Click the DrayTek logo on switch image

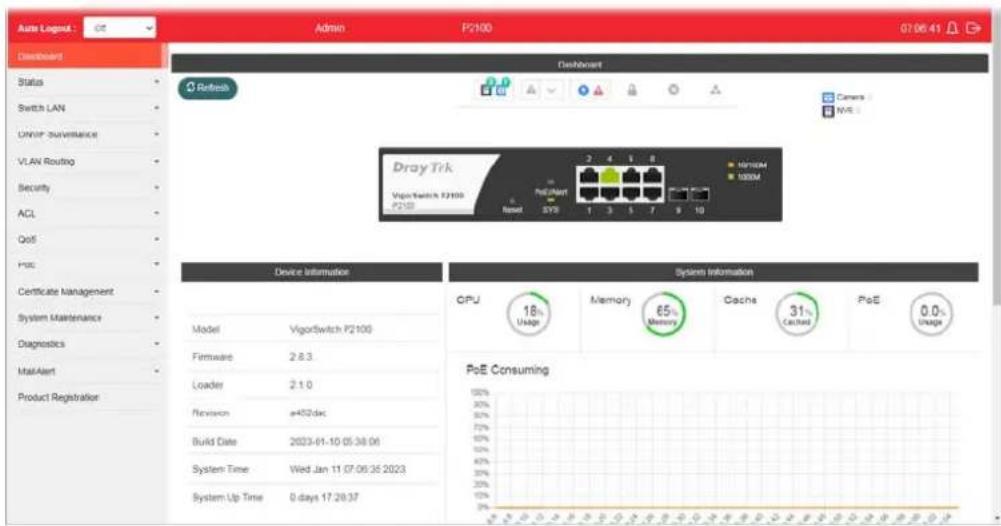pyautogui.click(x=423, y=168)
